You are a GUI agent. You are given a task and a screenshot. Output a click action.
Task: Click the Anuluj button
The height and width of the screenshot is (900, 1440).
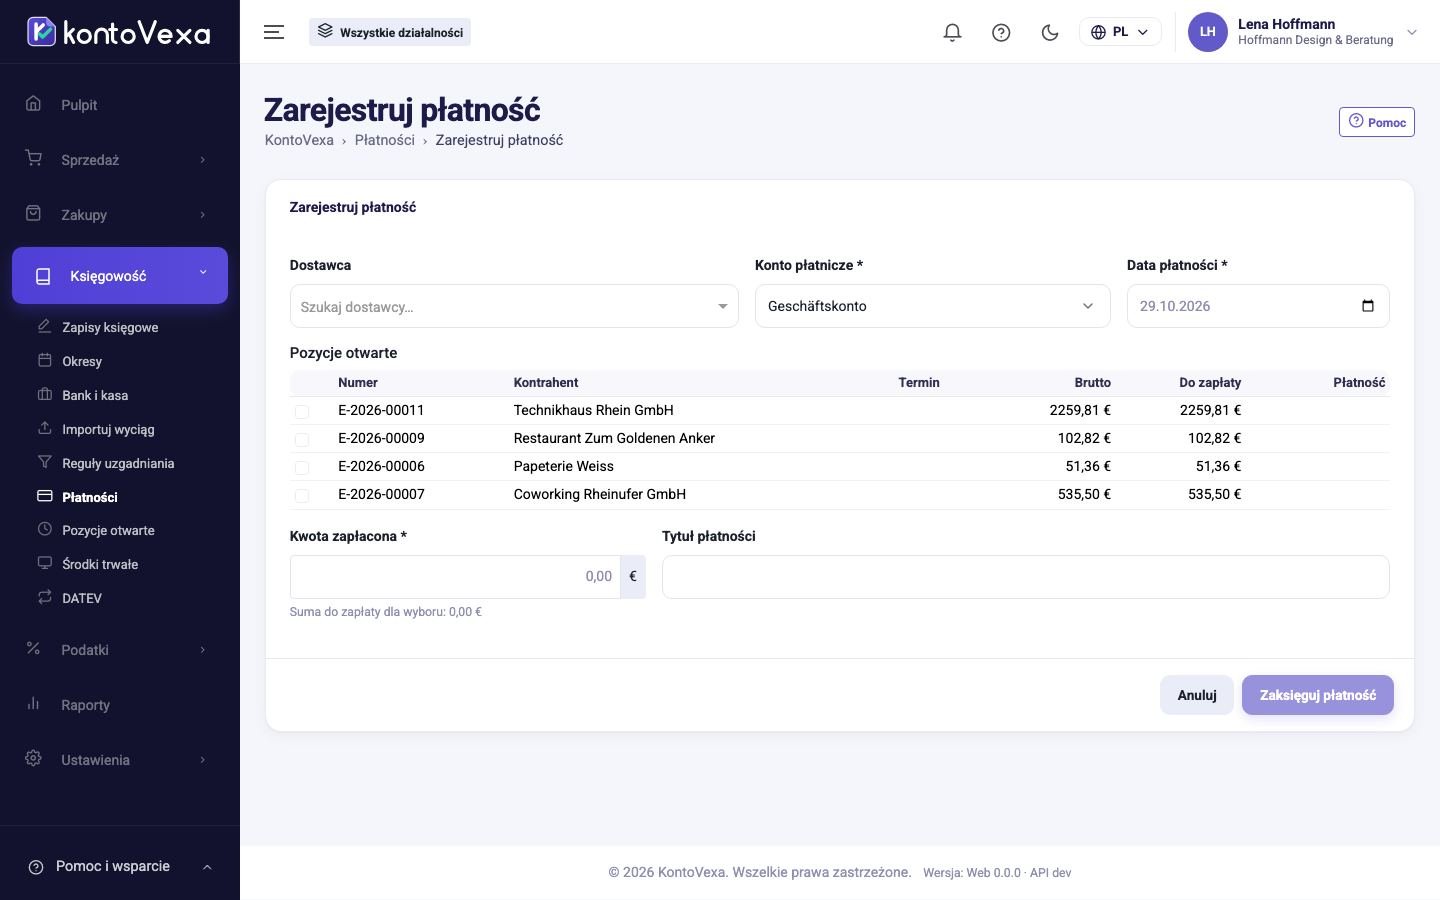[1197, 695]
